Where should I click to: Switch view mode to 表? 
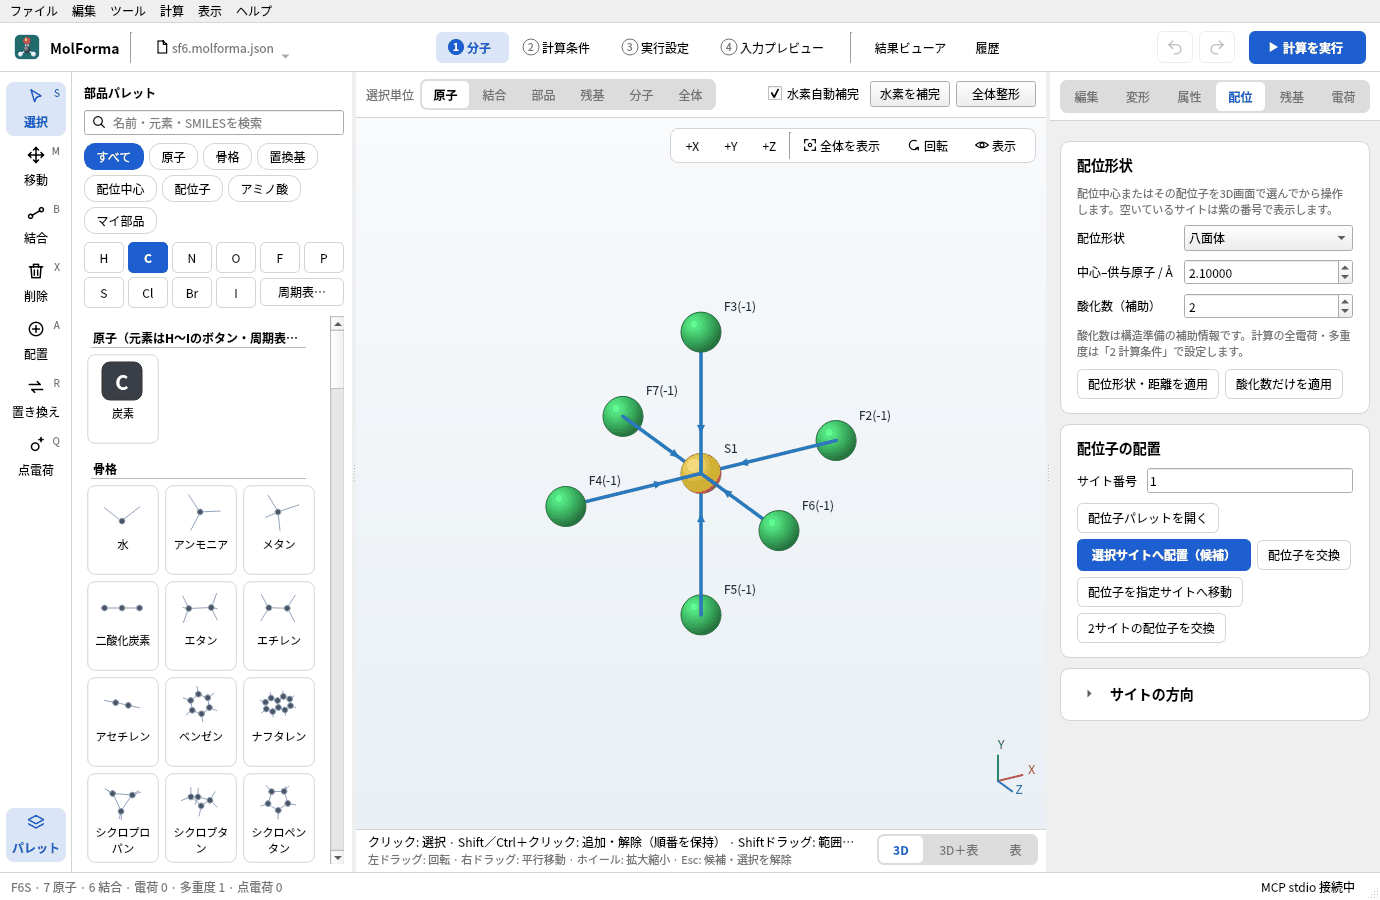point(1015,850)
